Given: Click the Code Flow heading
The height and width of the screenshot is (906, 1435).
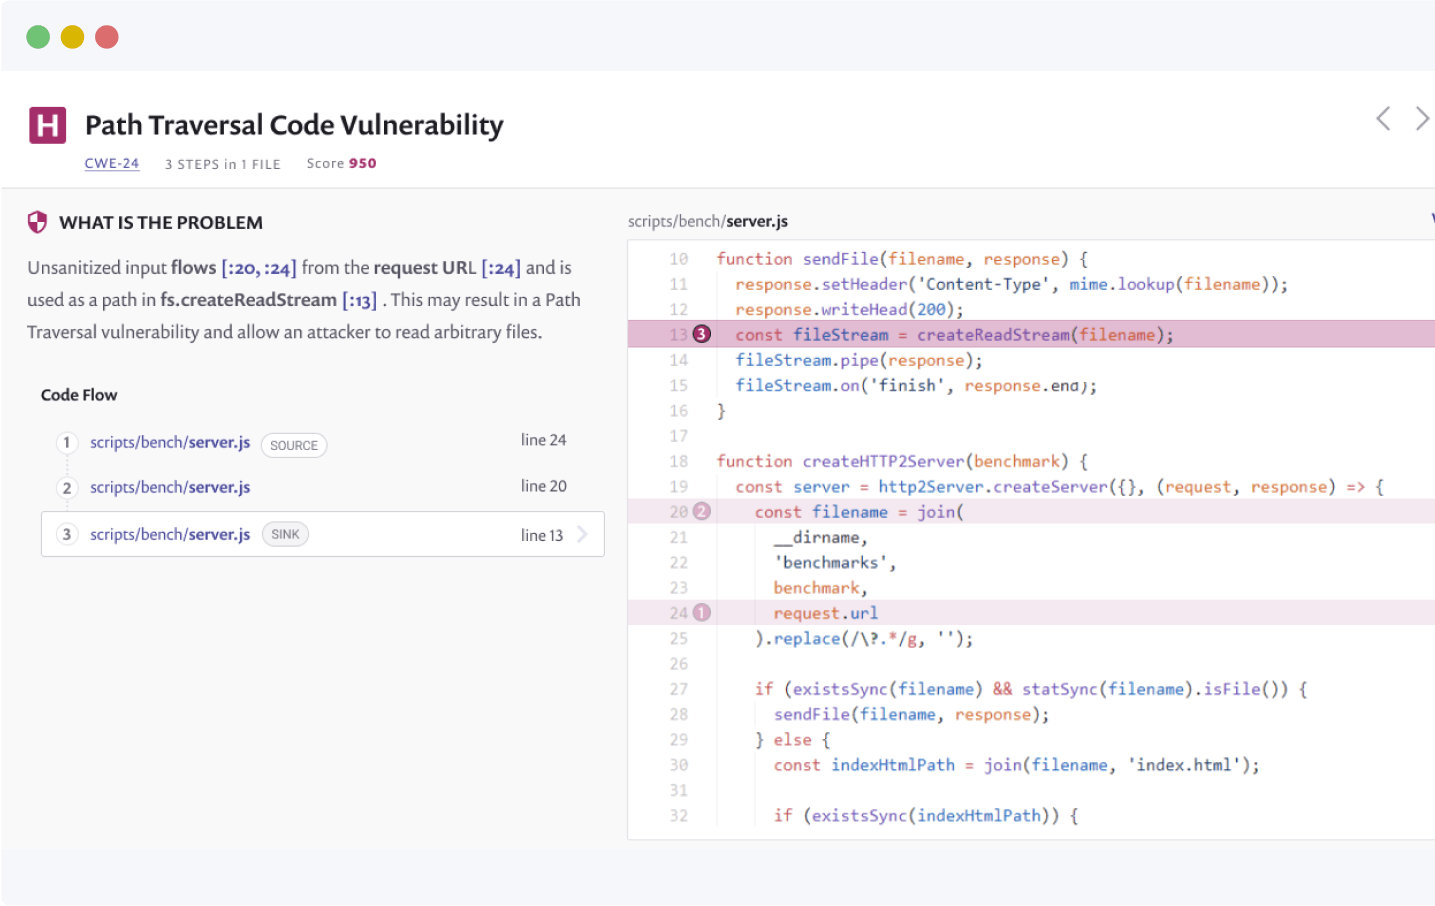Looking at the screenshot, I should (79, 395).
